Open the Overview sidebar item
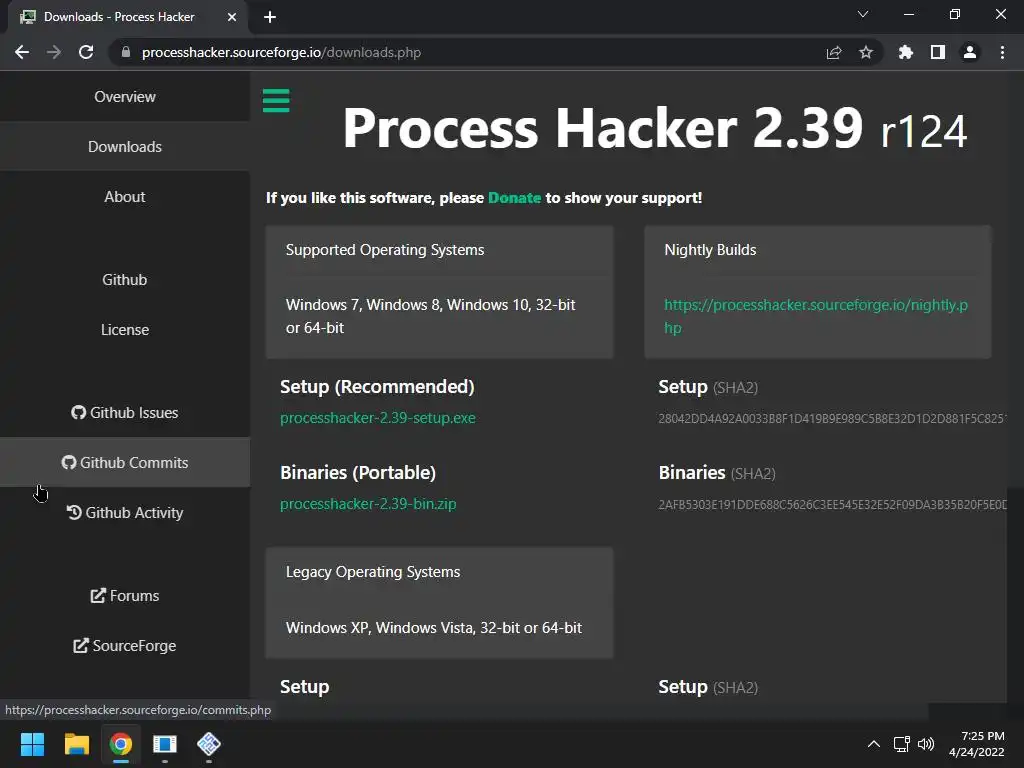1024x768 pixels. [125, 97]
